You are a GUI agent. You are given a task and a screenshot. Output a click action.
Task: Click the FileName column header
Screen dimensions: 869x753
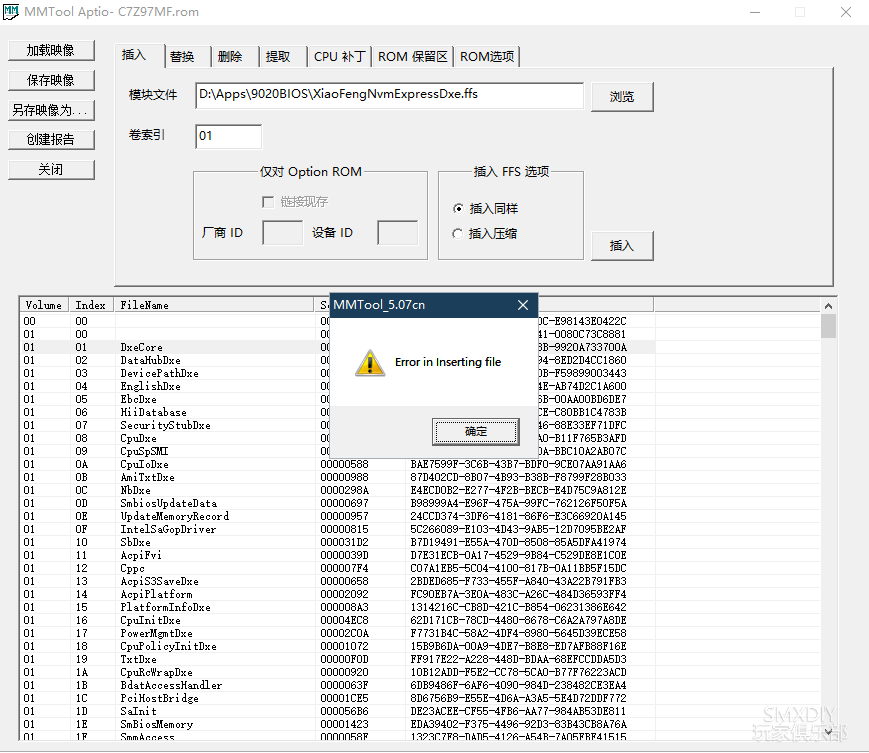coord(214,305)
